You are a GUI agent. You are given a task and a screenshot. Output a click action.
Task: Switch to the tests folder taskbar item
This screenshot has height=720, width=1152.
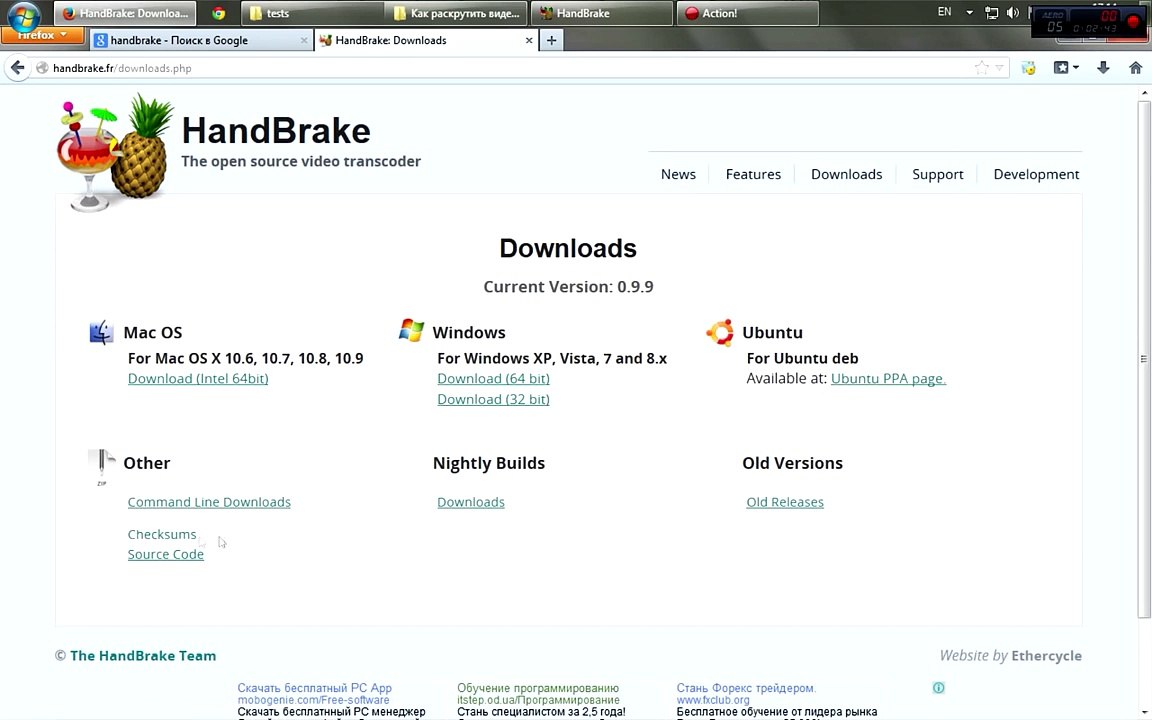tap(311, 13)
